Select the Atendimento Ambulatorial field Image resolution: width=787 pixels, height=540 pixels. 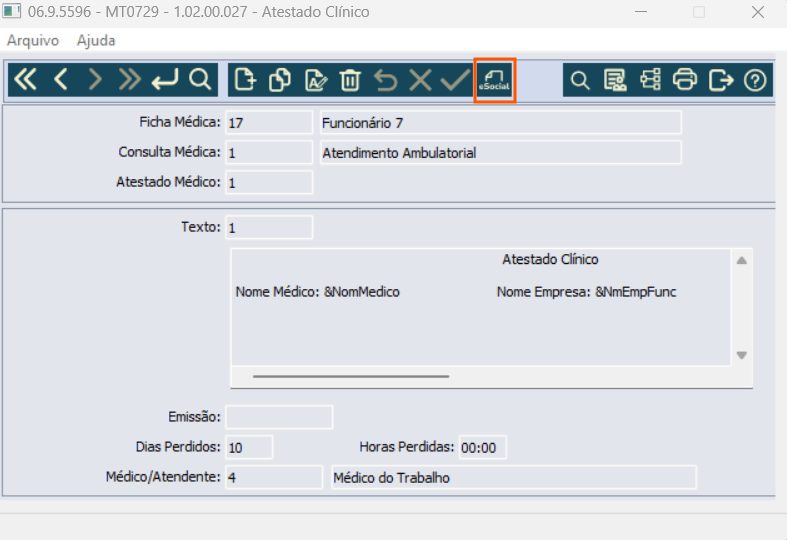click(x=501, y=153)
